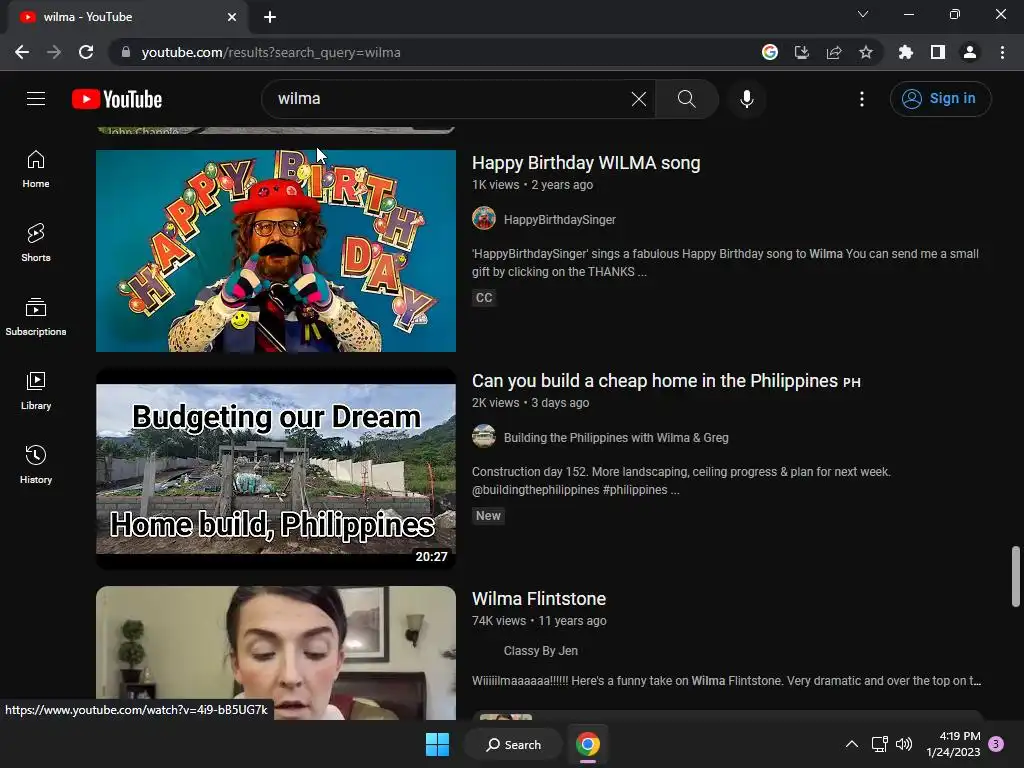The width and height of the screenshot is (1024, 768).
Task: Bookmark this page with star icon
Action: (x=866, y=52)
